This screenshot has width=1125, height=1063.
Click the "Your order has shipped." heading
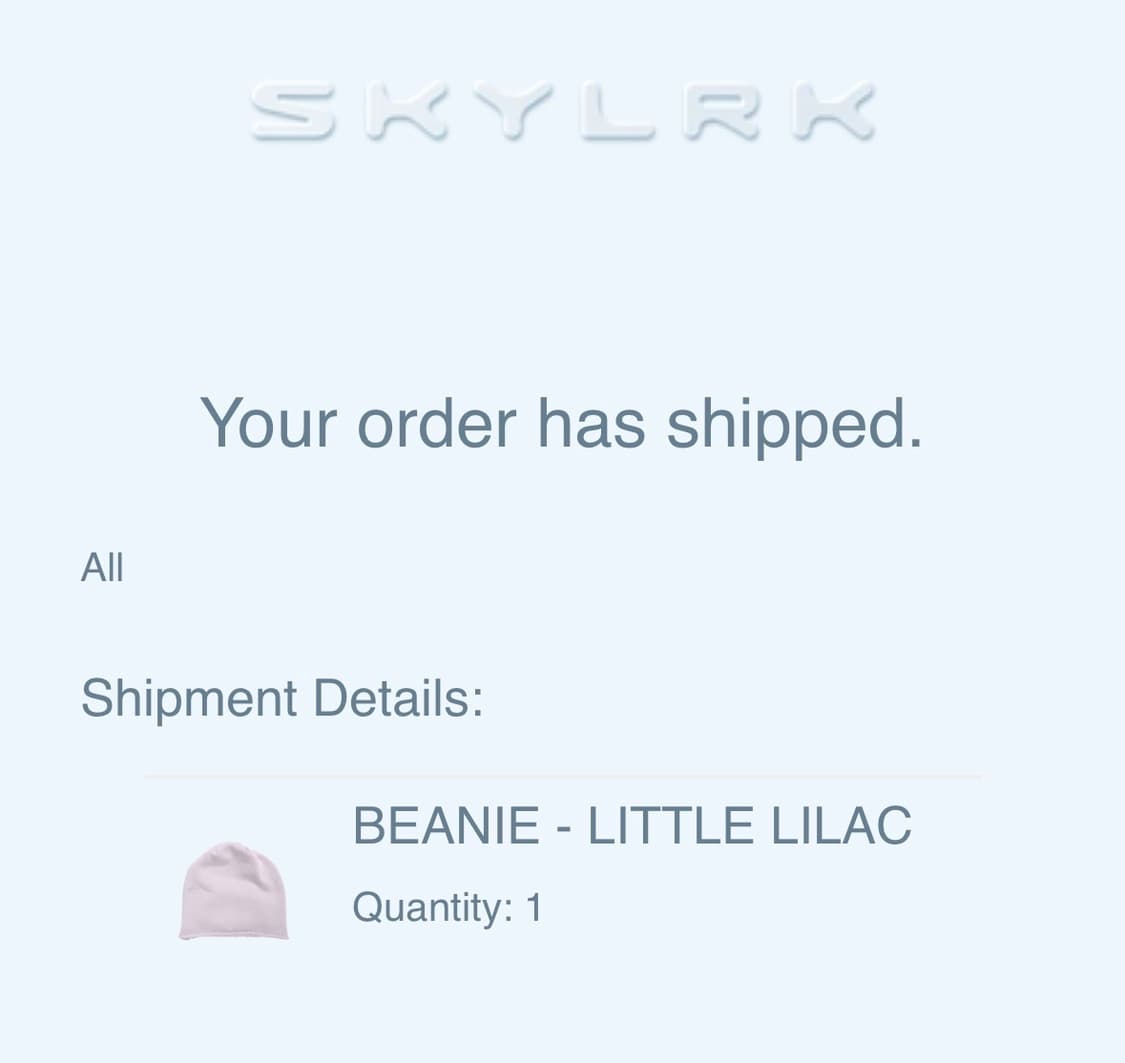(561, 422)
